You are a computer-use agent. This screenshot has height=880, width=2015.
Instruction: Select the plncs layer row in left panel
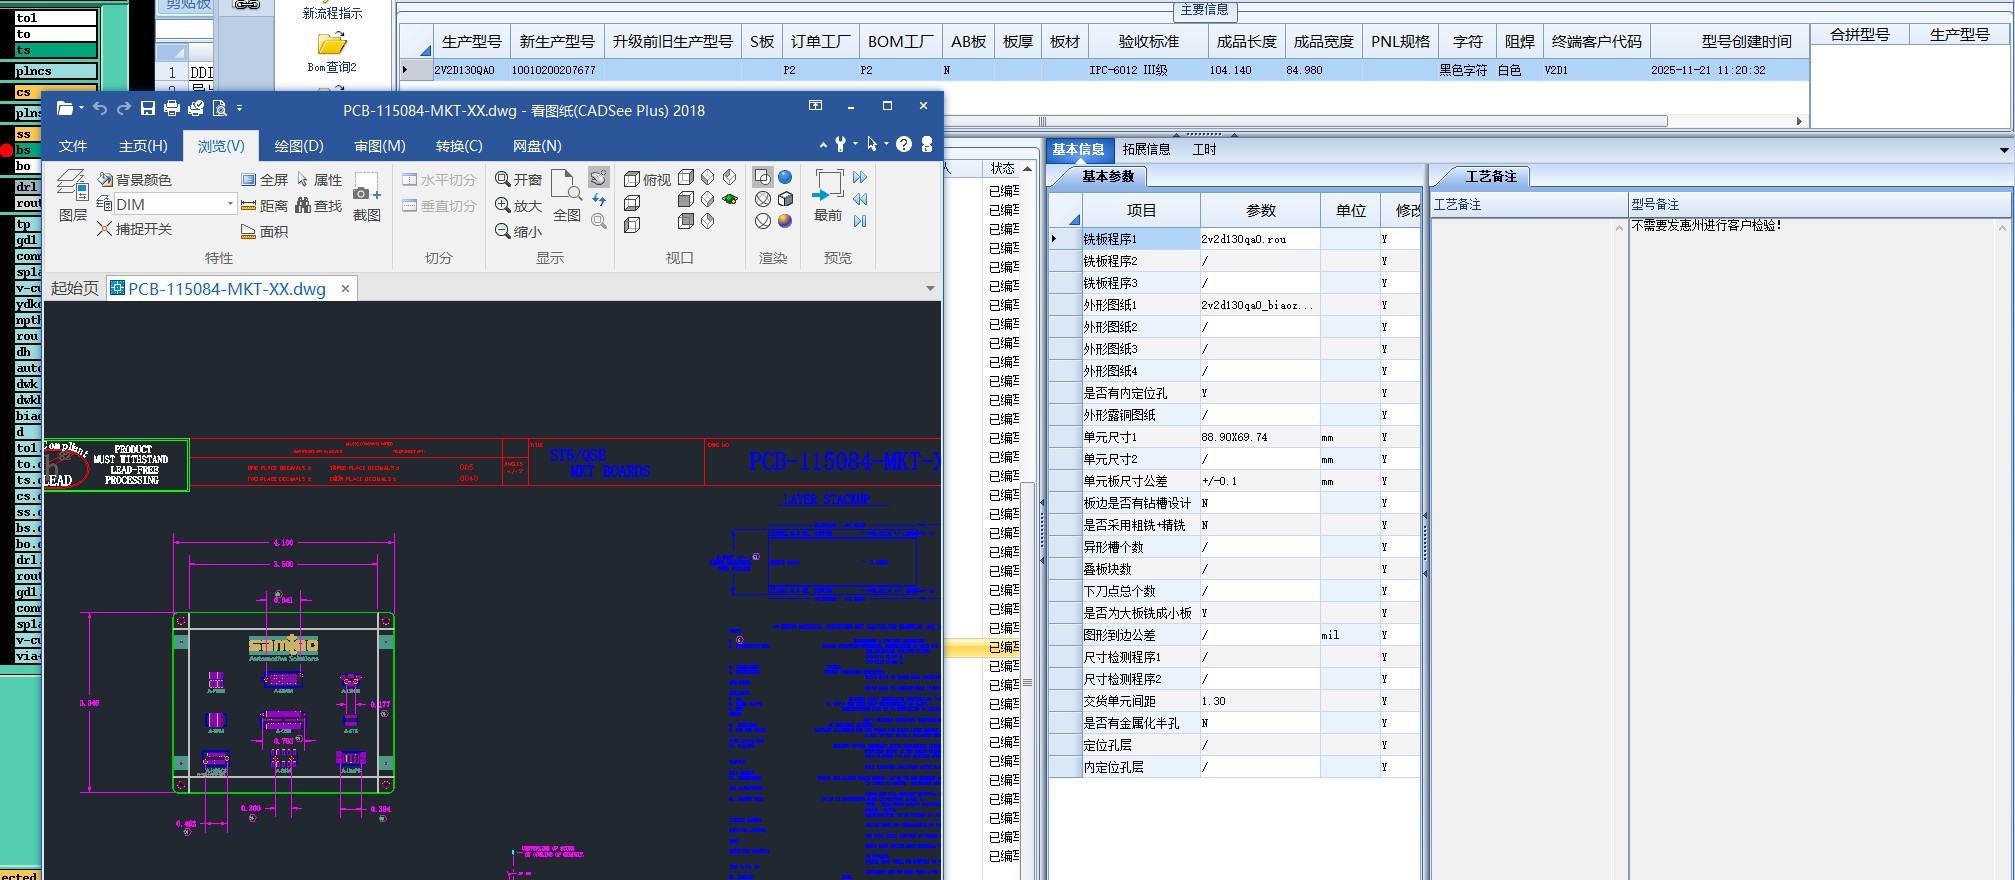(56, 71)
